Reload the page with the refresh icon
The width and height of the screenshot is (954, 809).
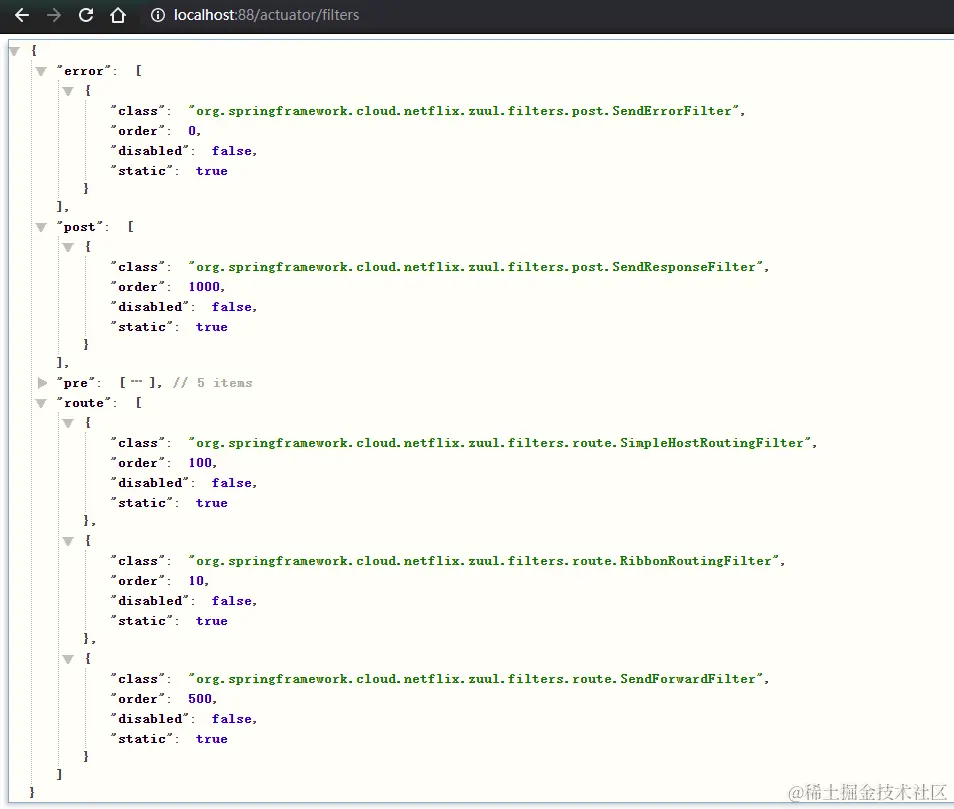coord(86,15)
